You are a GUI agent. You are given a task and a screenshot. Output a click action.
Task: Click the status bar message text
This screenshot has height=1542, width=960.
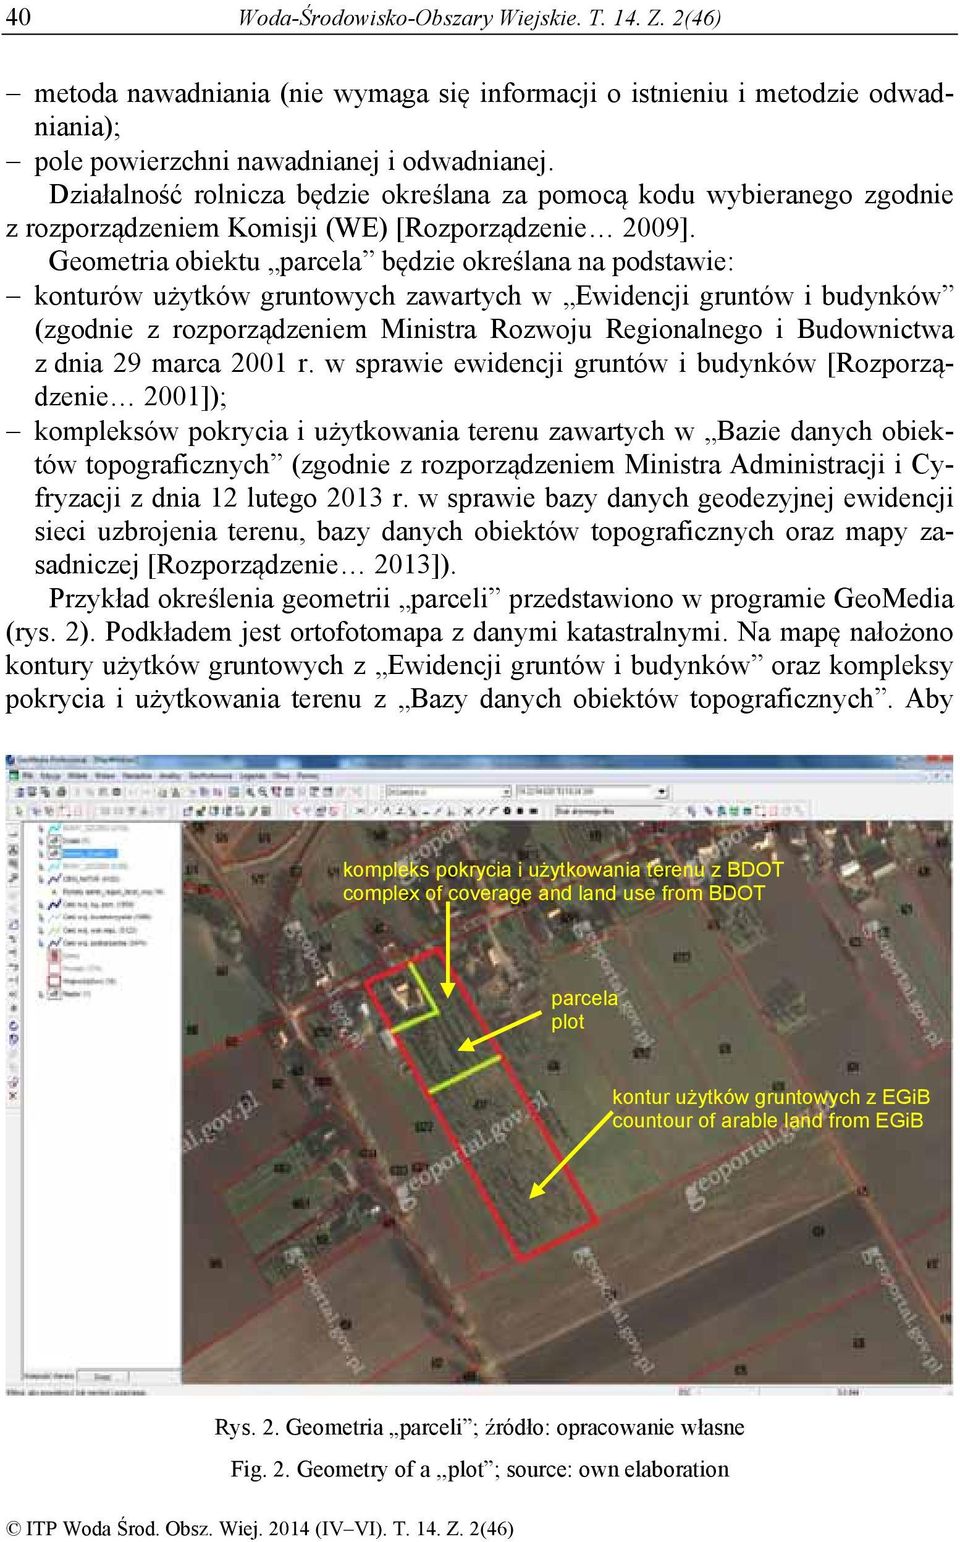[76, 1393]
